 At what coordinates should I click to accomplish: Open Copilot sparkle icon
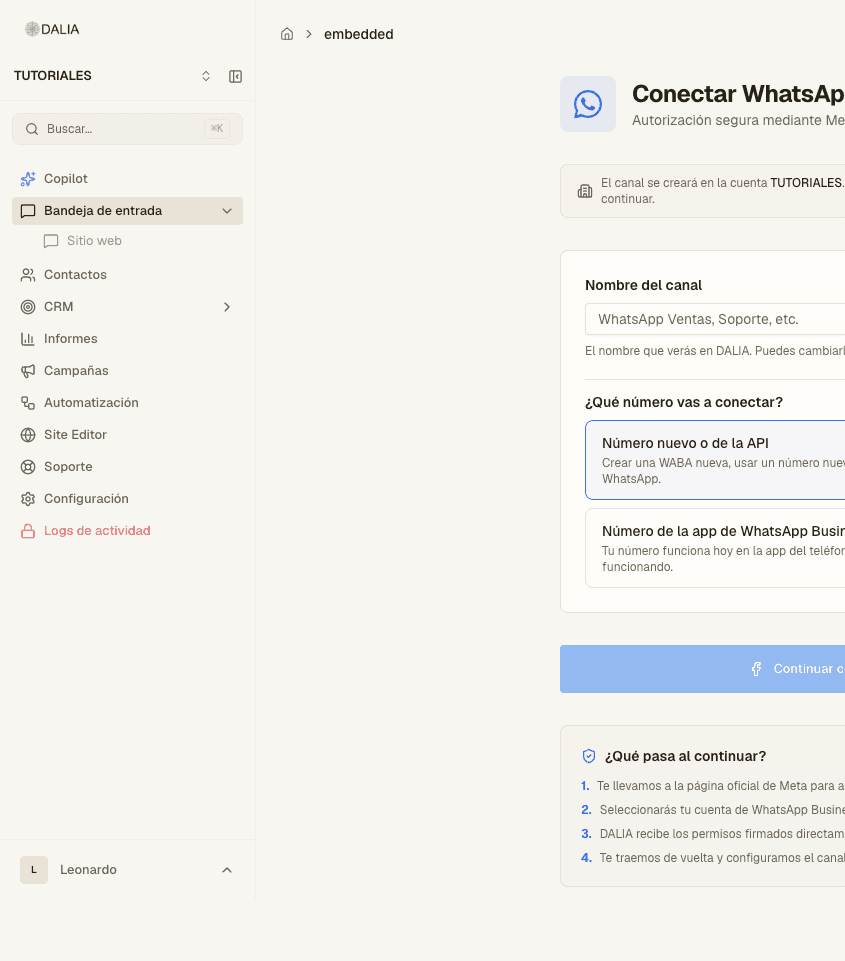point(28,178)
